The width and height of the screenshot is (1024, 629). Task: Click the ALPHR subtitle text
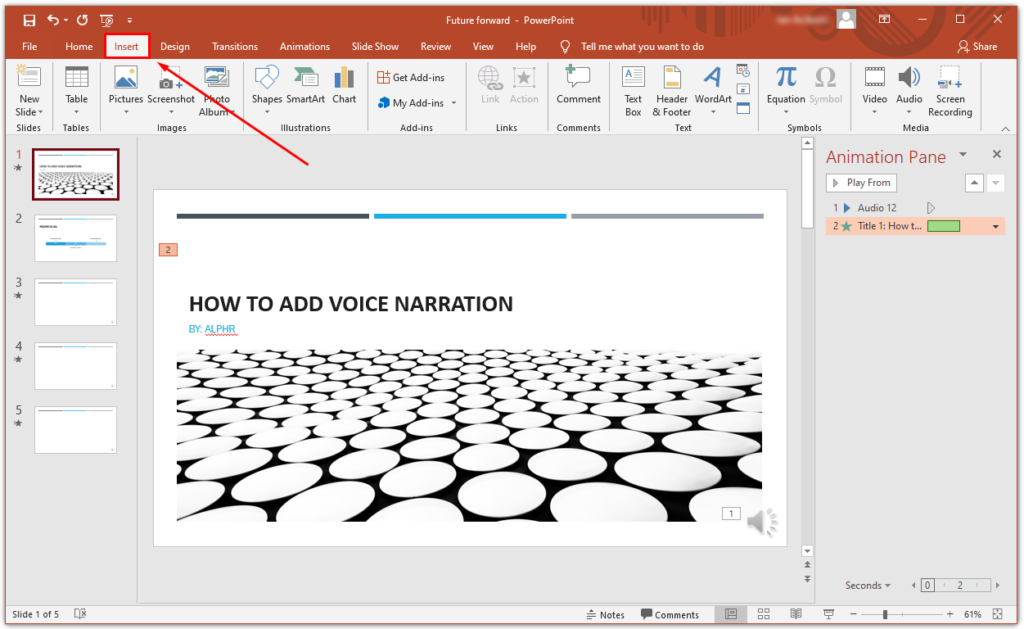220,329
